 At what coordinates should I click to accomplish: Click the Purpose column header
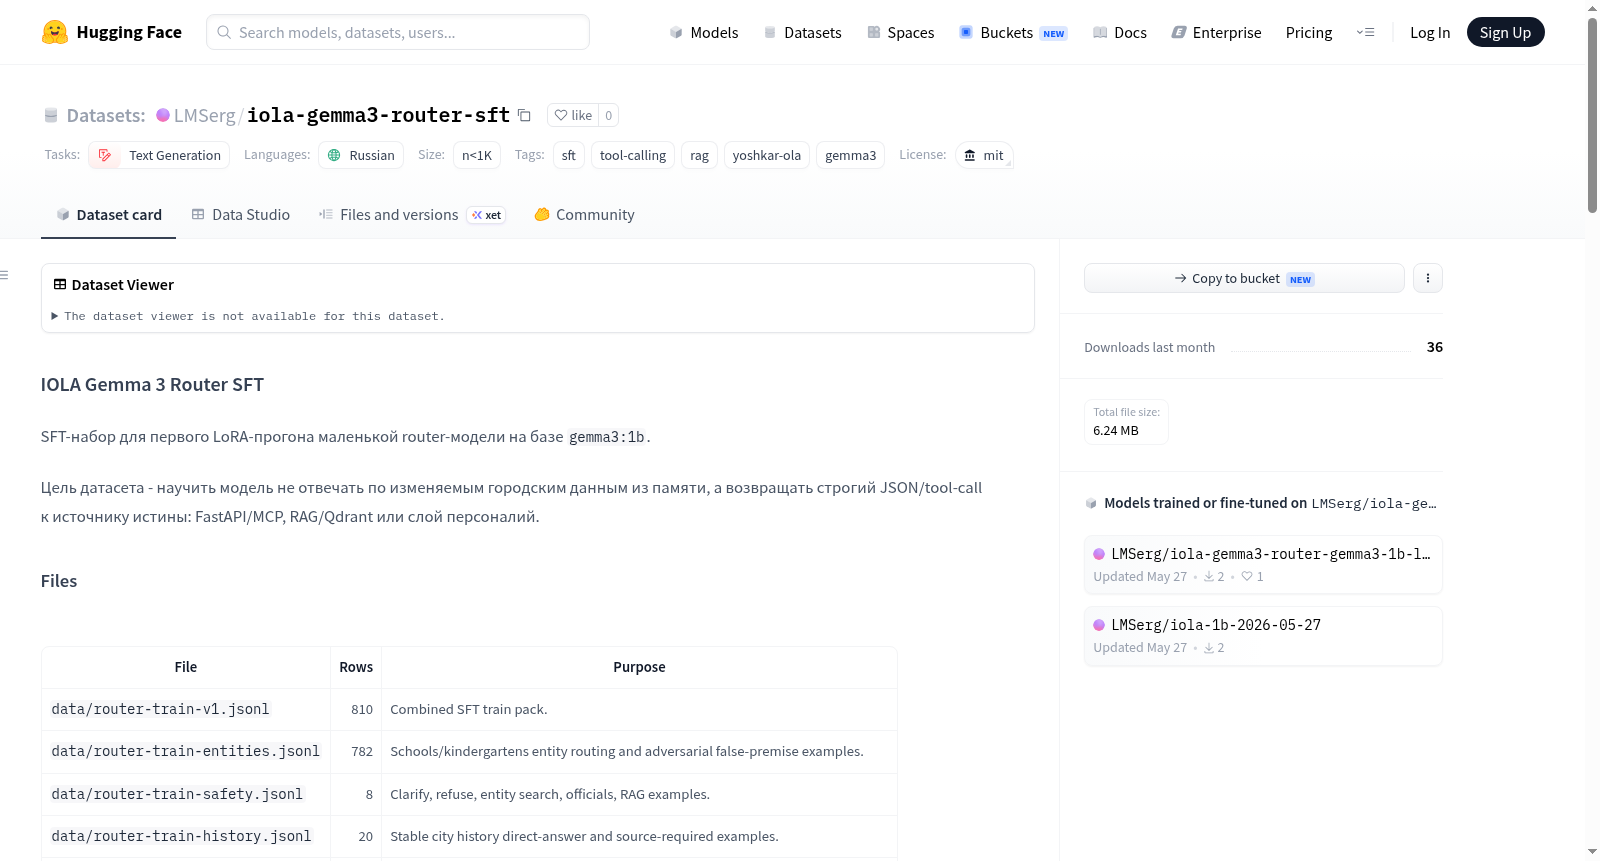click(x=639, y=667)
